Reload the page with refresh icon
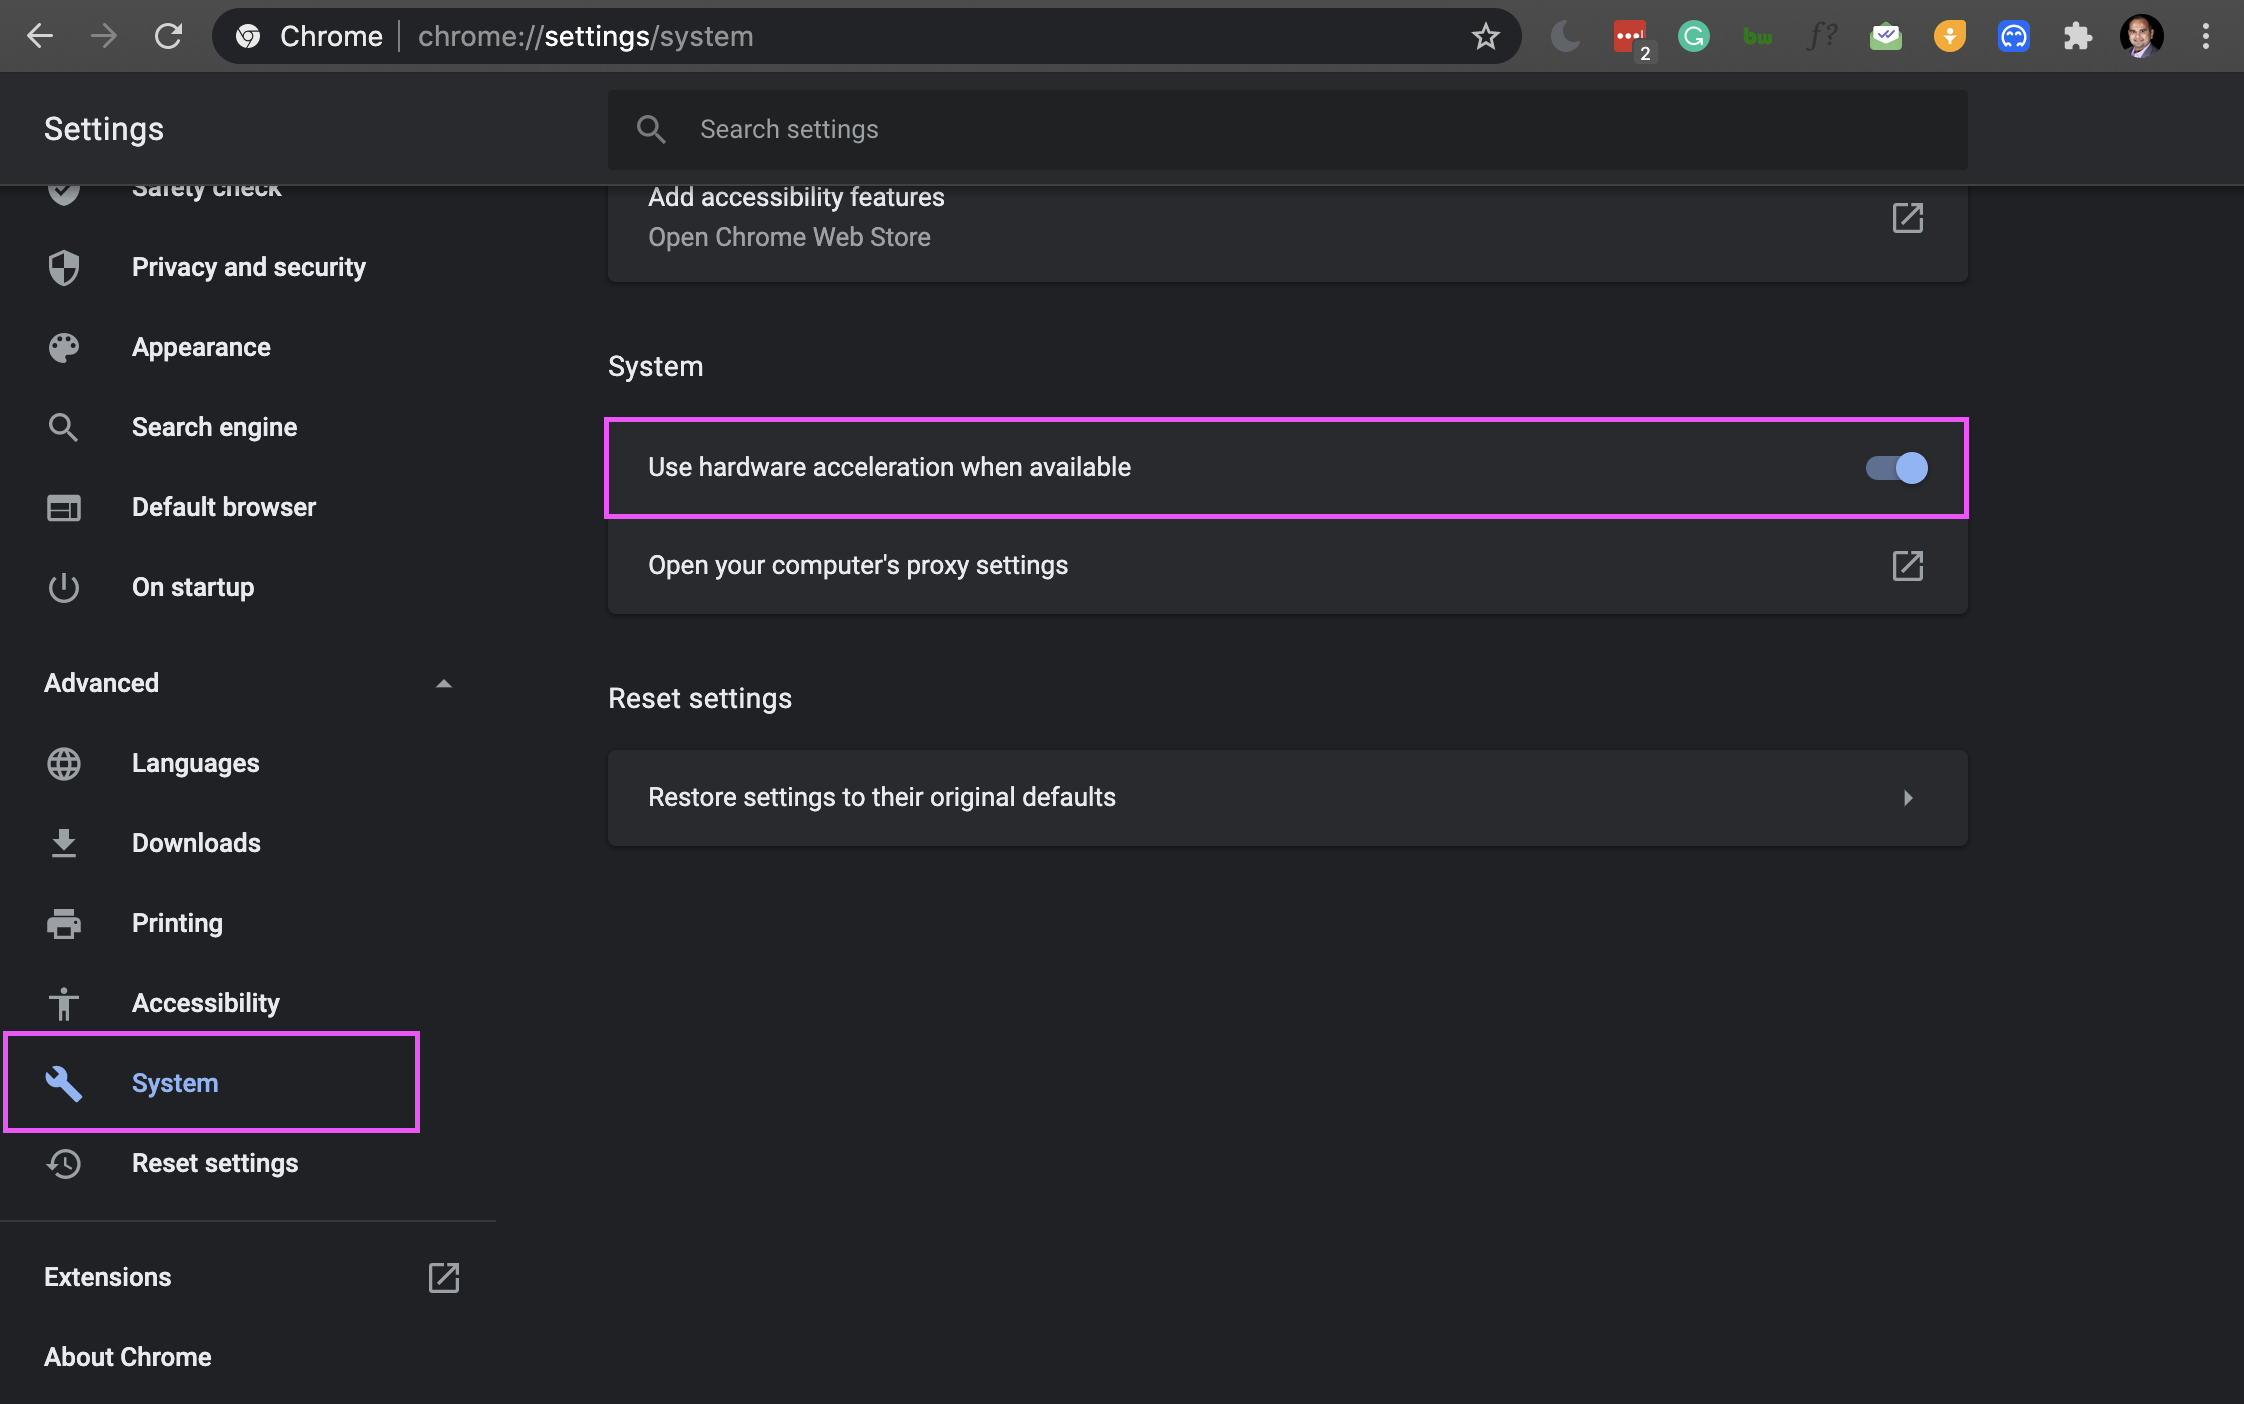Image resolution: width=2244 pixels, height=1404 pixels. (x=168, y=37)
